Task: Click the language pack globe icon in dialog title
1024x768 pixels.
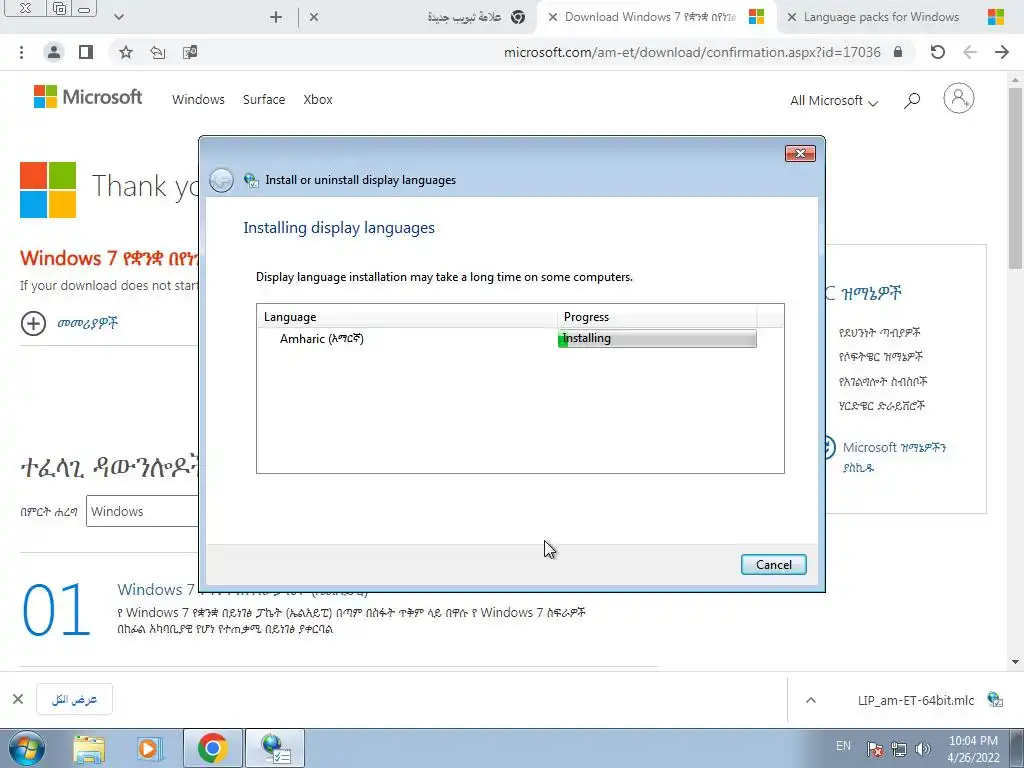Action: click(251, 180)
